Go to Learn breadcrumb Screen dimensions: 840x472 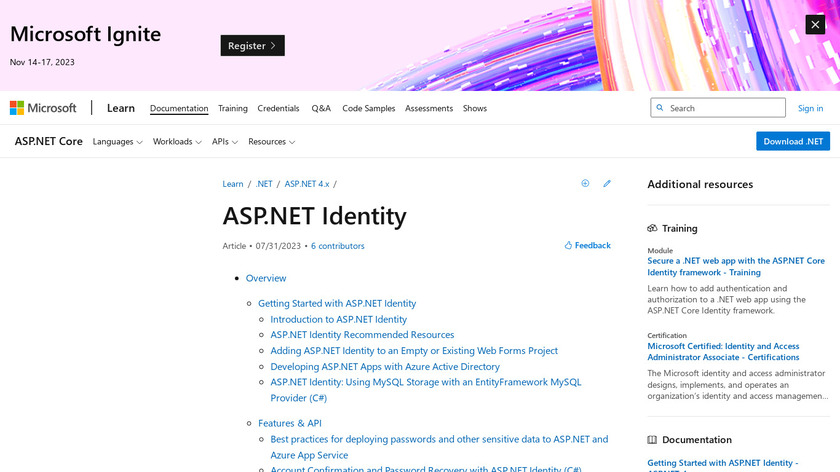232,184
